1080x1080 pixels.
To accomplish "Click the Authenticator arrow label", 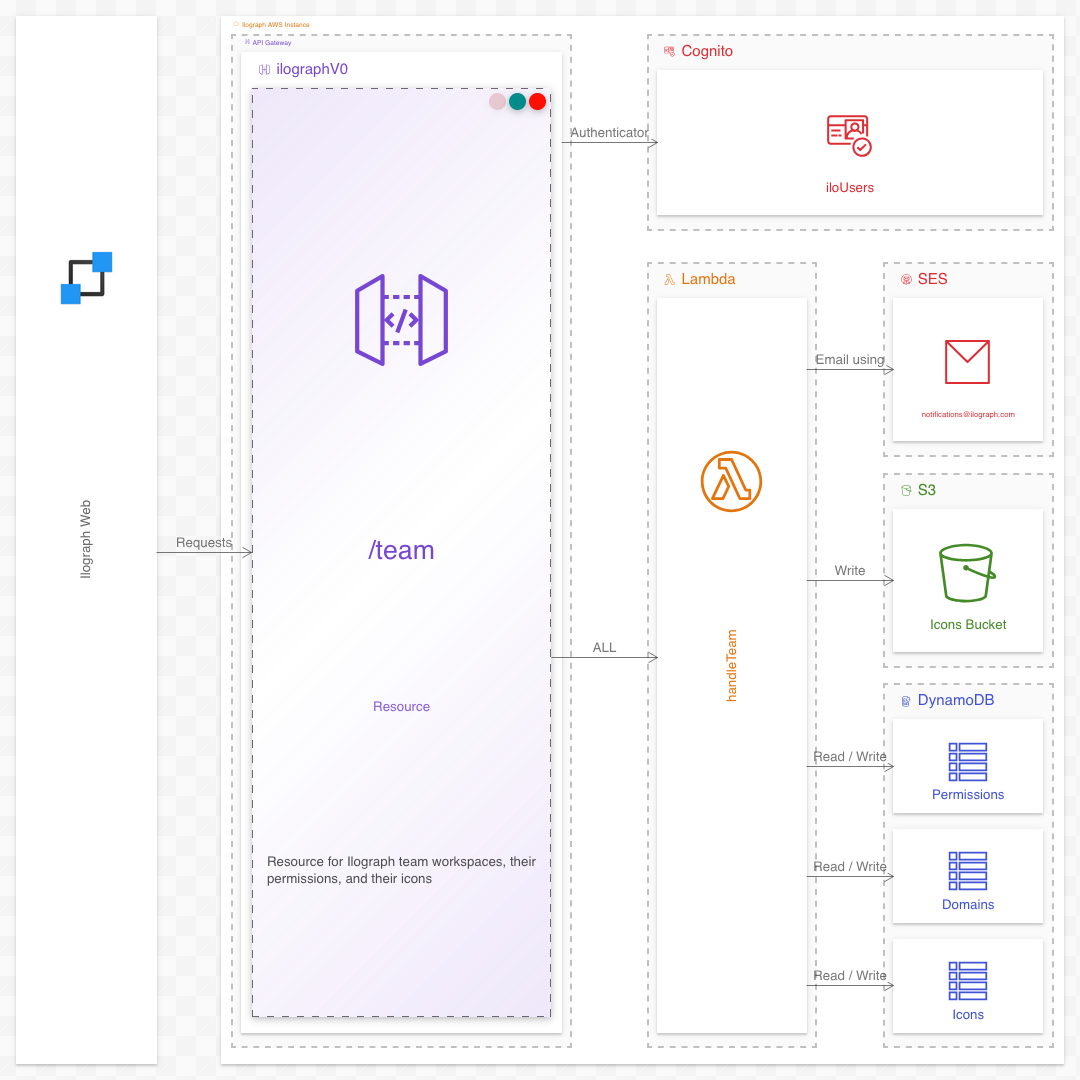I will [609, 132].
